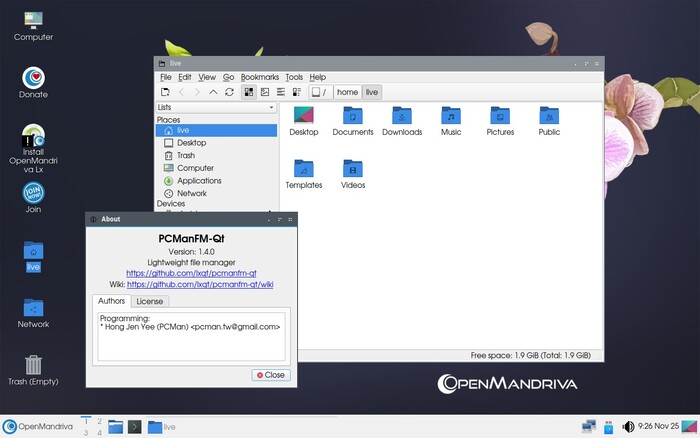Screen dimensions: 700x438
Task: Open the Lists side pane dropdown
Action: pyautogui.click(x=215, y=107)
